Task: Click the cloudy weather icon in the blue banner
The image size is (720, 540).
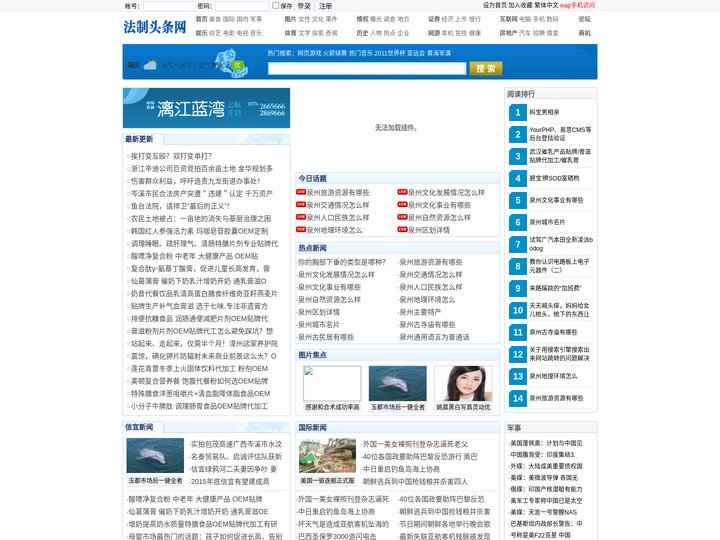Action: (150, 65)
